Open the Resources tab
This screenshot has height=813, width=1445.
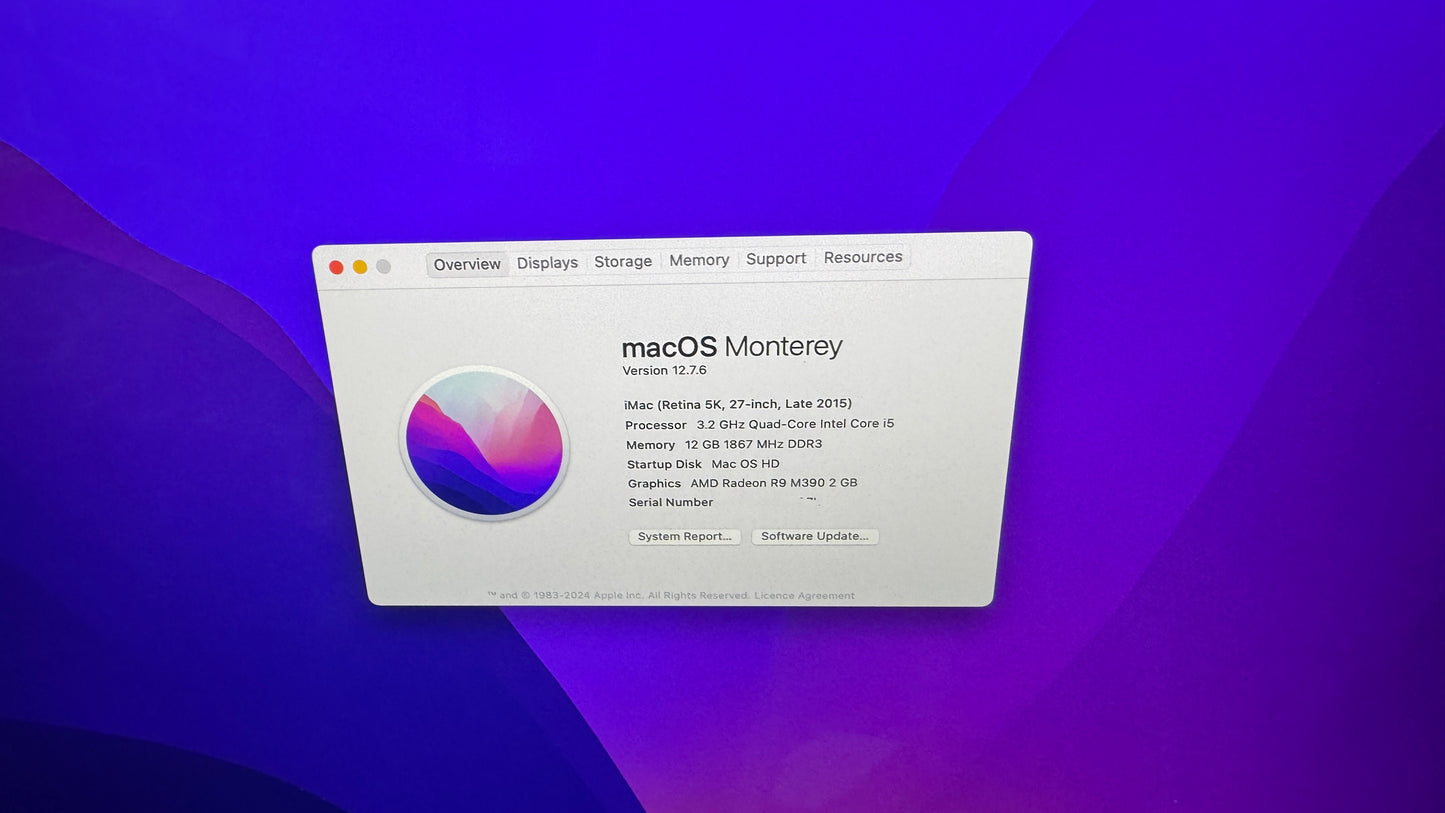click(863, 257)
